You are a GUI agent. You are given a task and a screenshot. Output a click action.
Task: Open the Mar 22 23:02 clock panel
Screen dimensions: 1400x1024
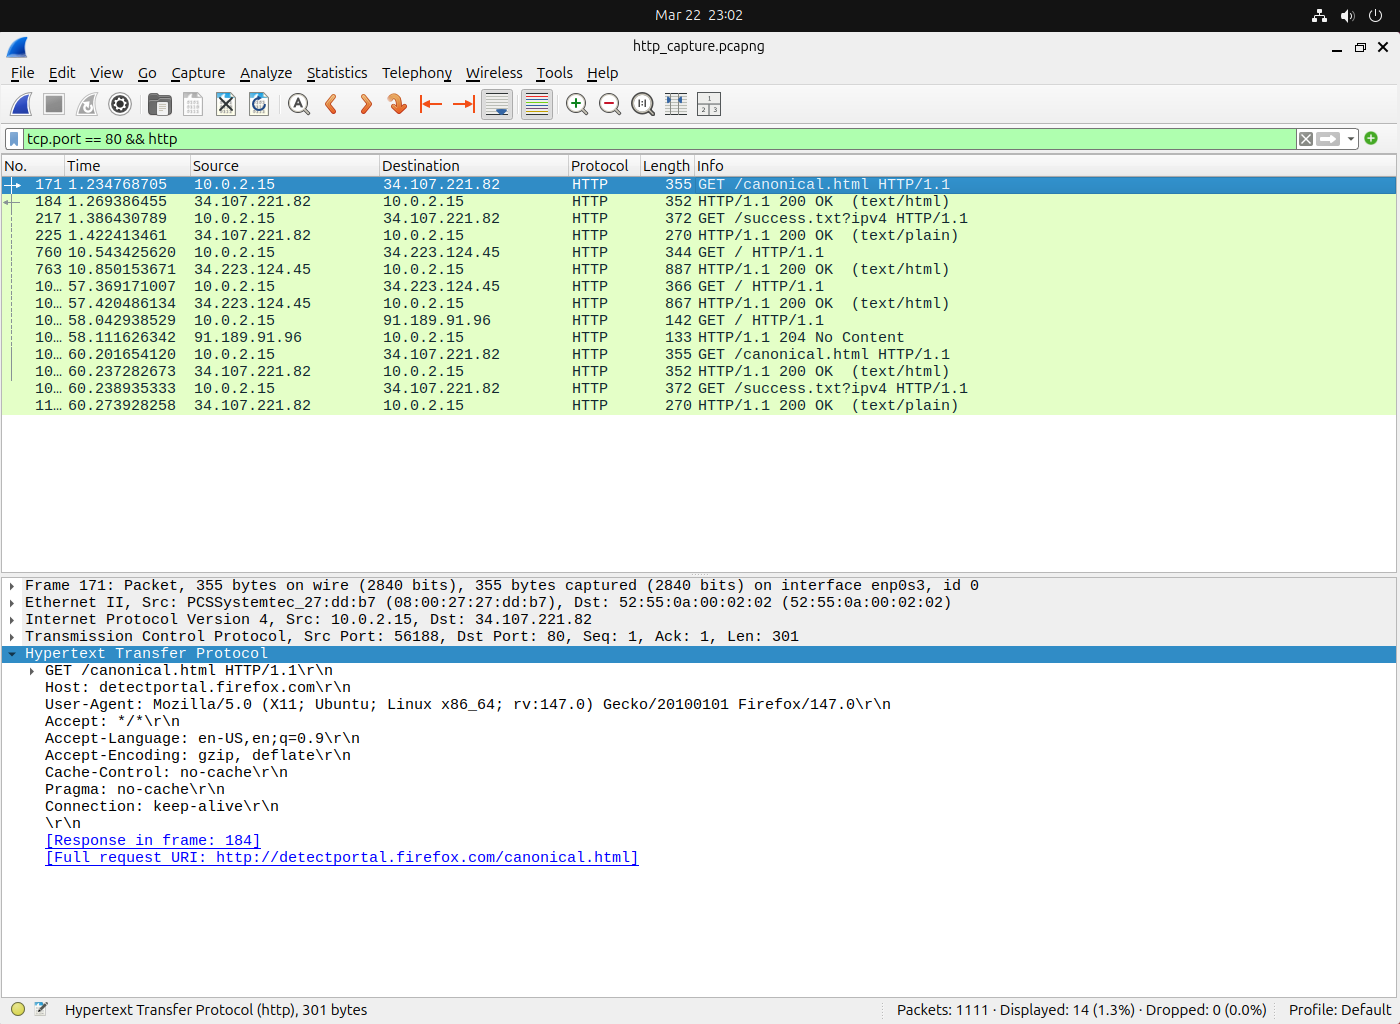699,15
